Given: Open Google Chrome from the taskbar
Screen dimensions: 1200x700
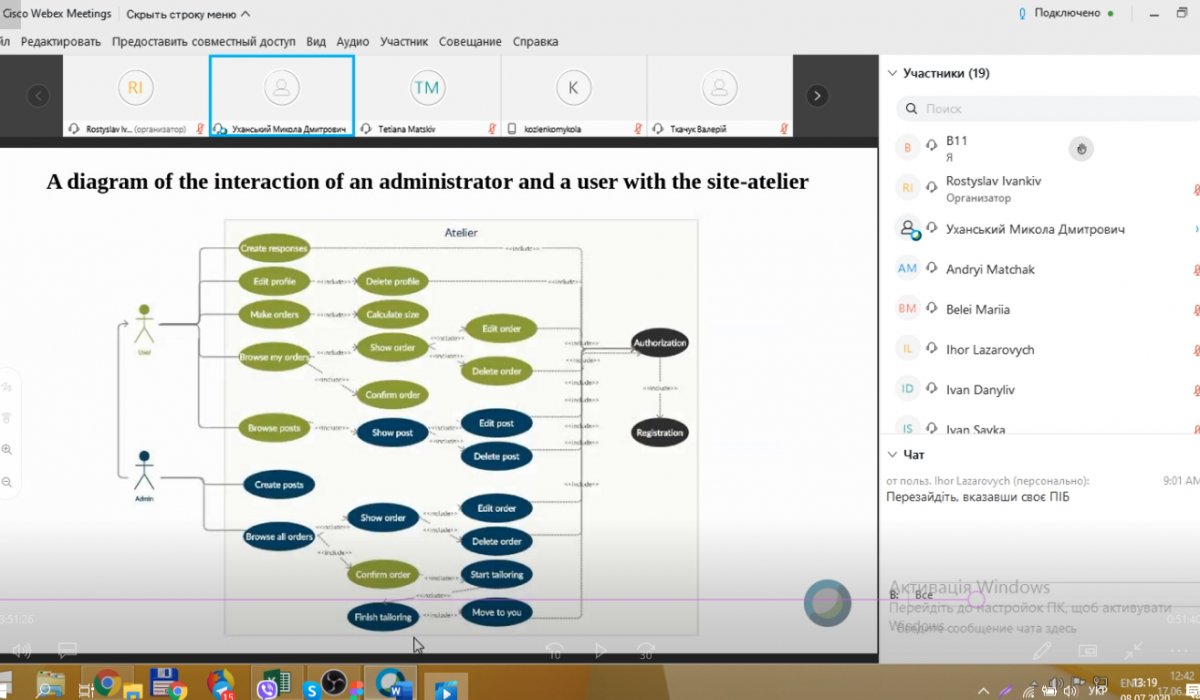Looking at the screenshot, I should (x=107, y=684).
